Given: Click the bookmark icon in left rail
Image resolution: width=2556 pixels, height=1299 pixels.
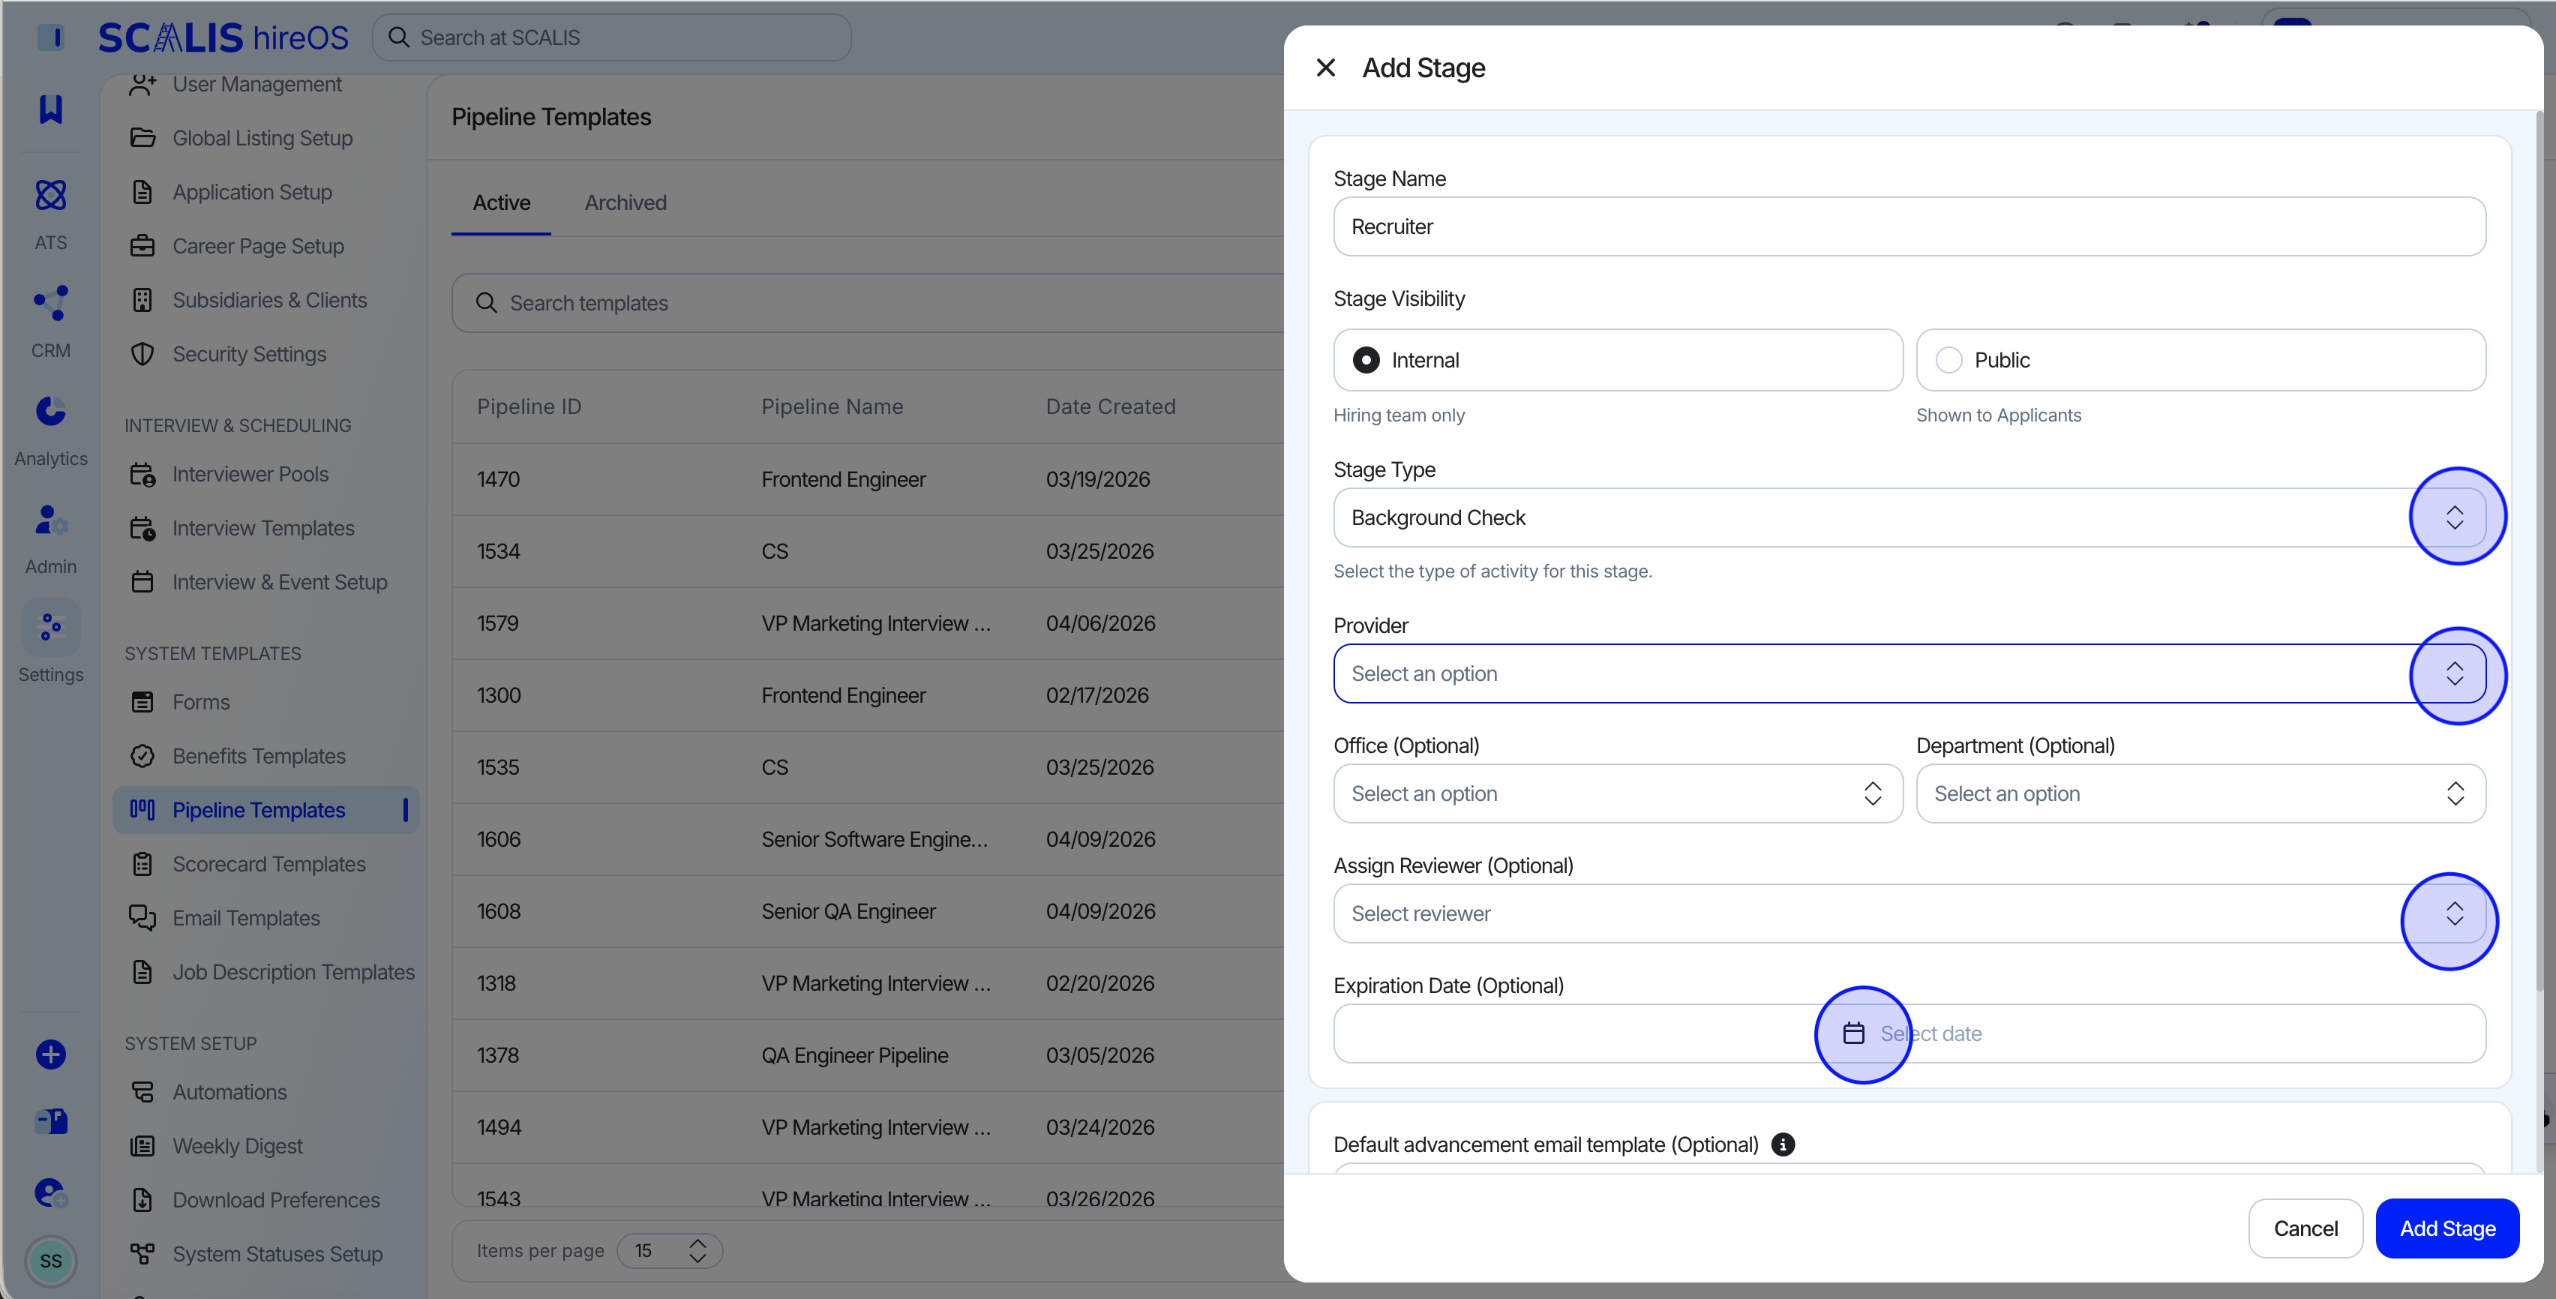Looking at the screenshot, I should coord(51,109).
